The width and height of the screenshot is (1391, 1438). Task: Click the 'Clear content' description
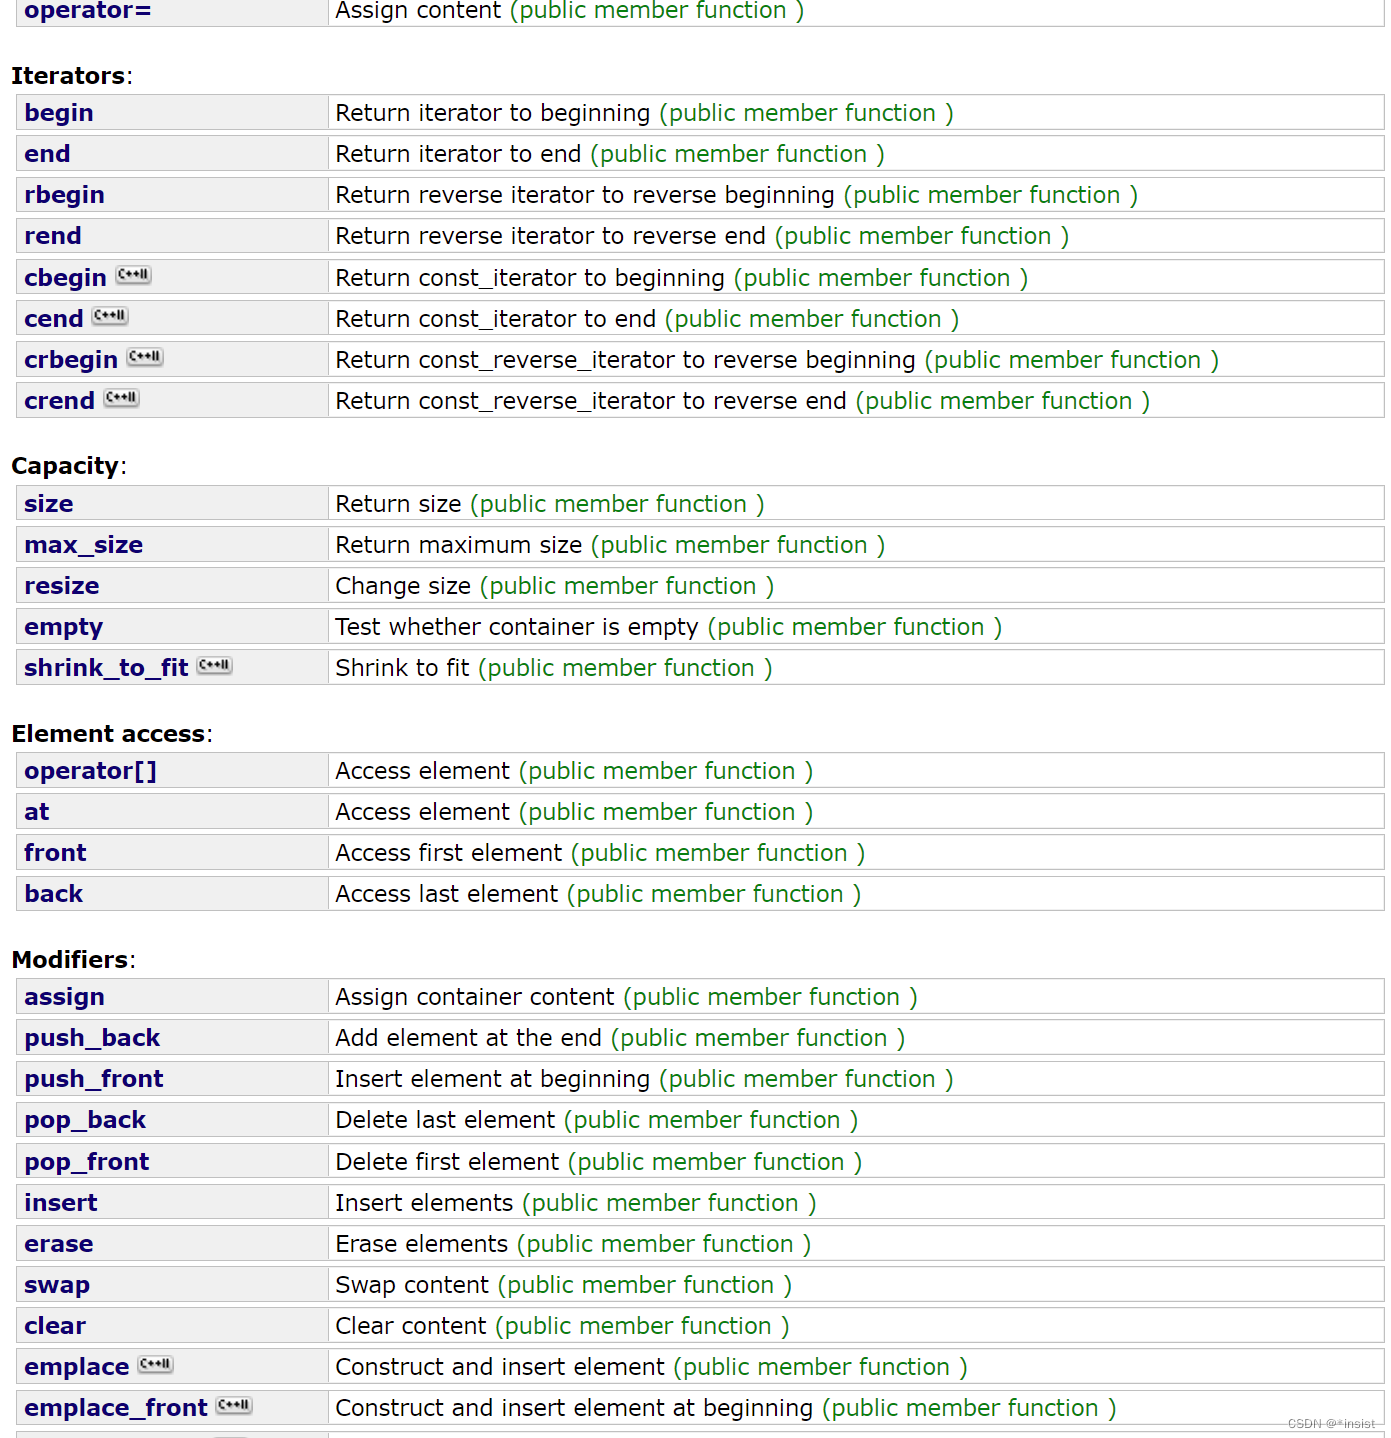click(x=411, y=1326)
